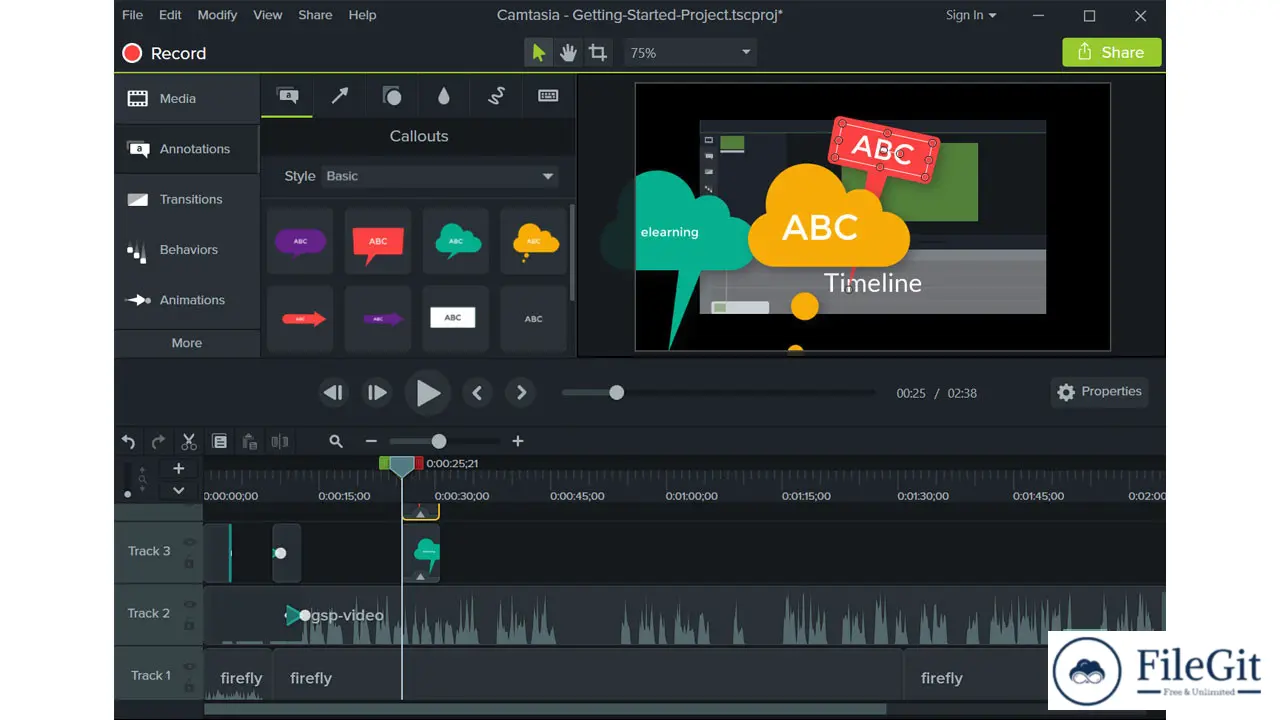Image resolution: width=1280 pixels, height=720 pixels.
Task: Click the timeline zoom slider handle
Action: [439, 441]
